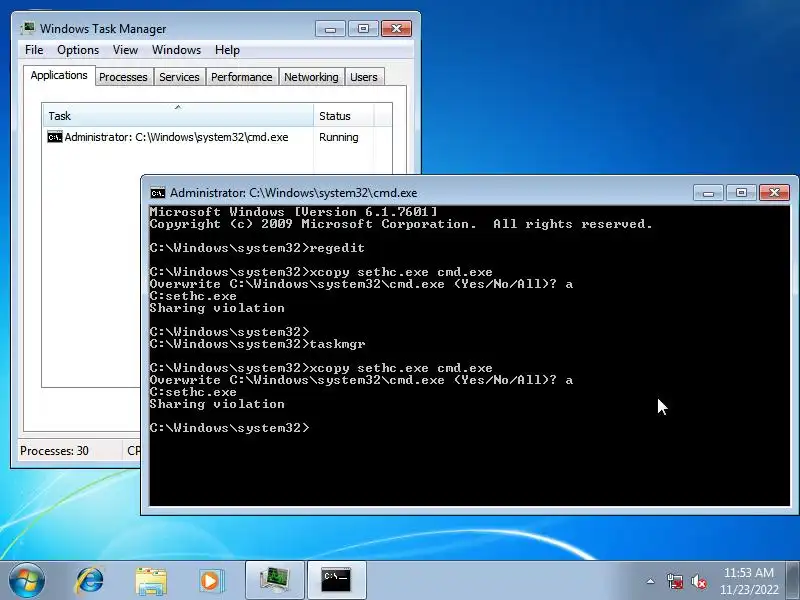Image resolution: width=800 pixels, height=600 pixels.
Task: Minimize the Task Manager window
Action: [330, 29]
